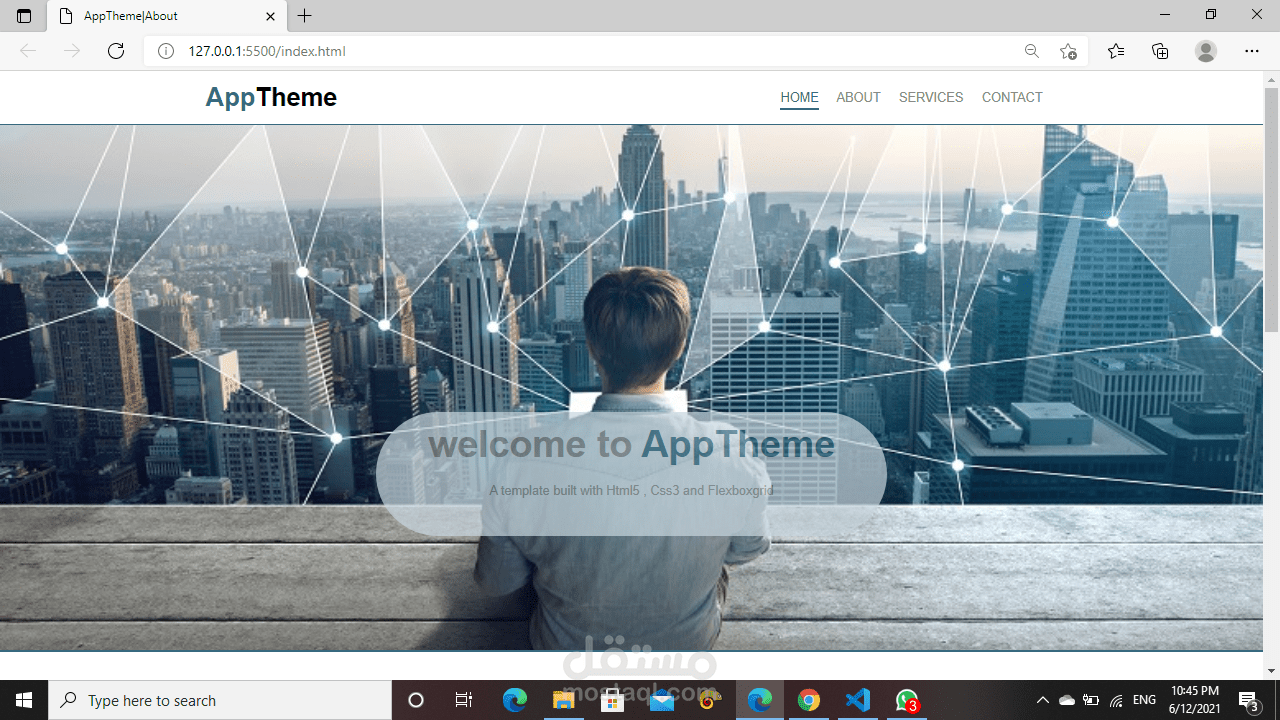Image resolution: width=1280 pixels, height=720 pixels.
Task: Open the browser profile menu
Action: [1206, 50]
